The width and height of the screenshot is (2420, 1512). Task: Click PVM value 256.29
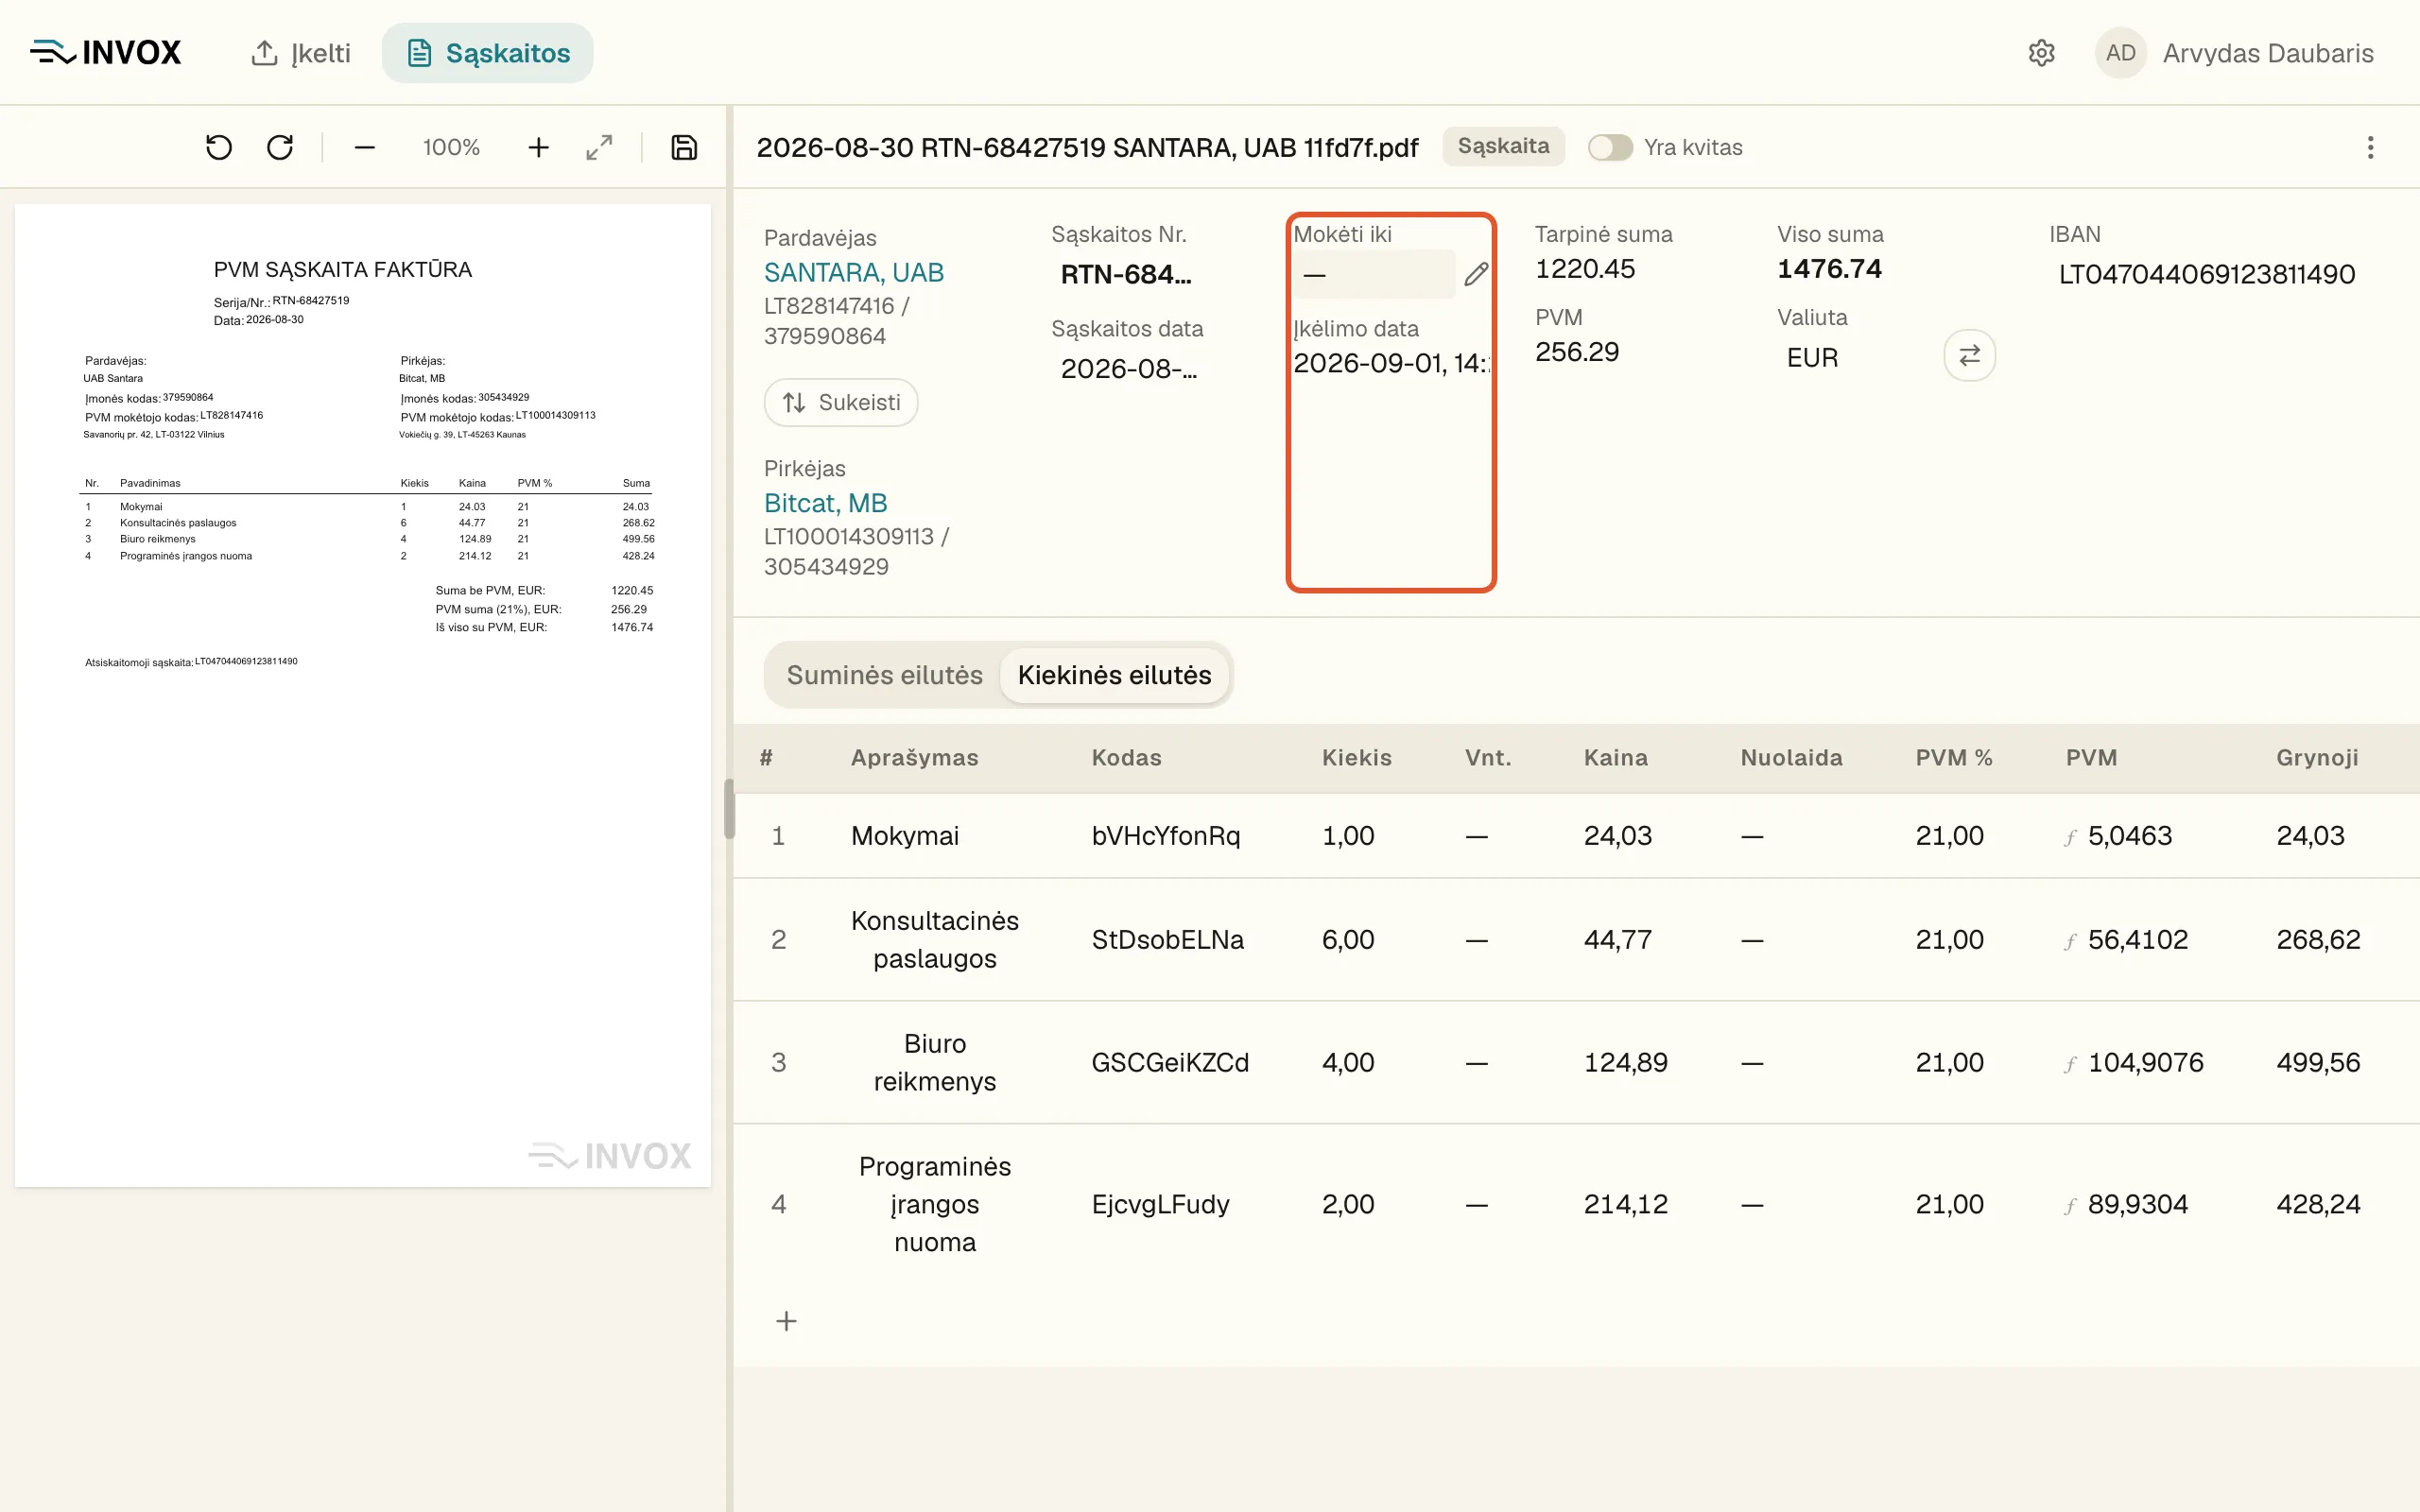point(1577,352)
